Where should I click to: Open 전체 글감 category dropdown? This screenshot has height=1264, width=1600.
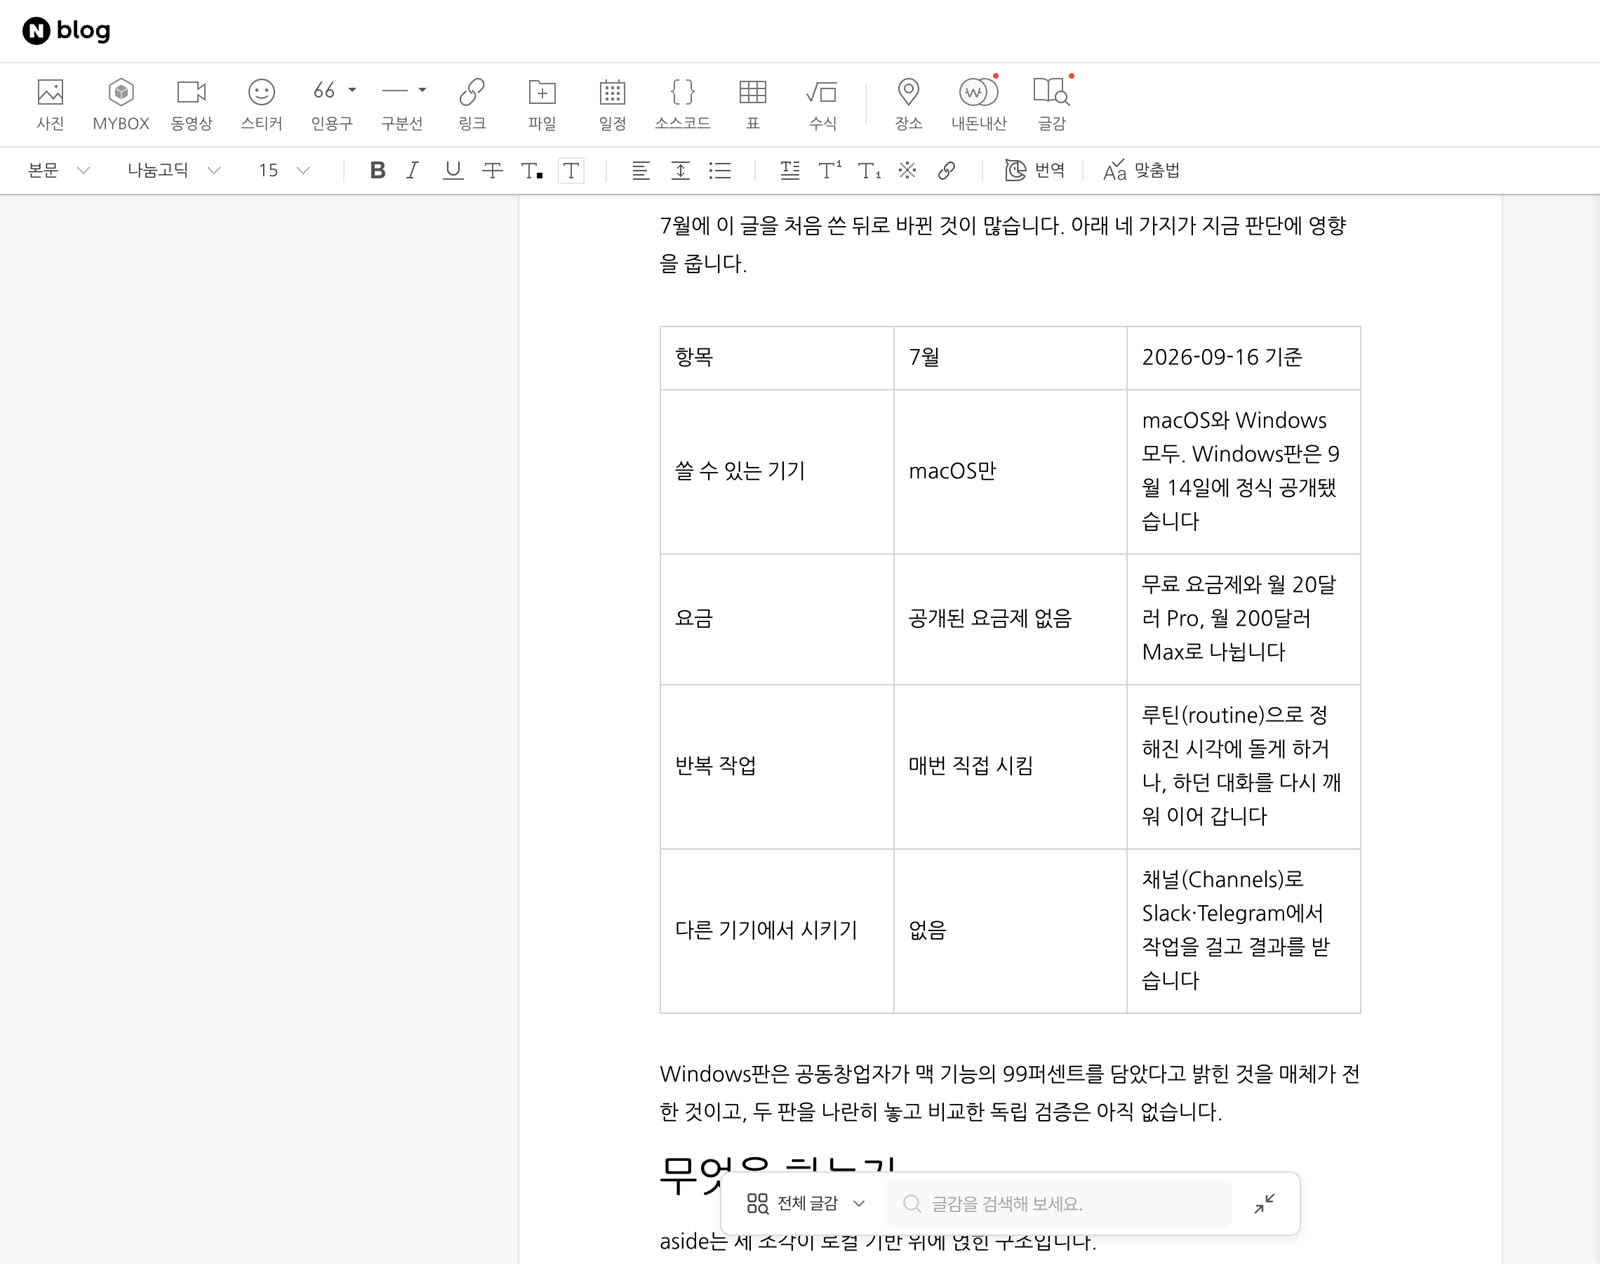click(806, 1203)
